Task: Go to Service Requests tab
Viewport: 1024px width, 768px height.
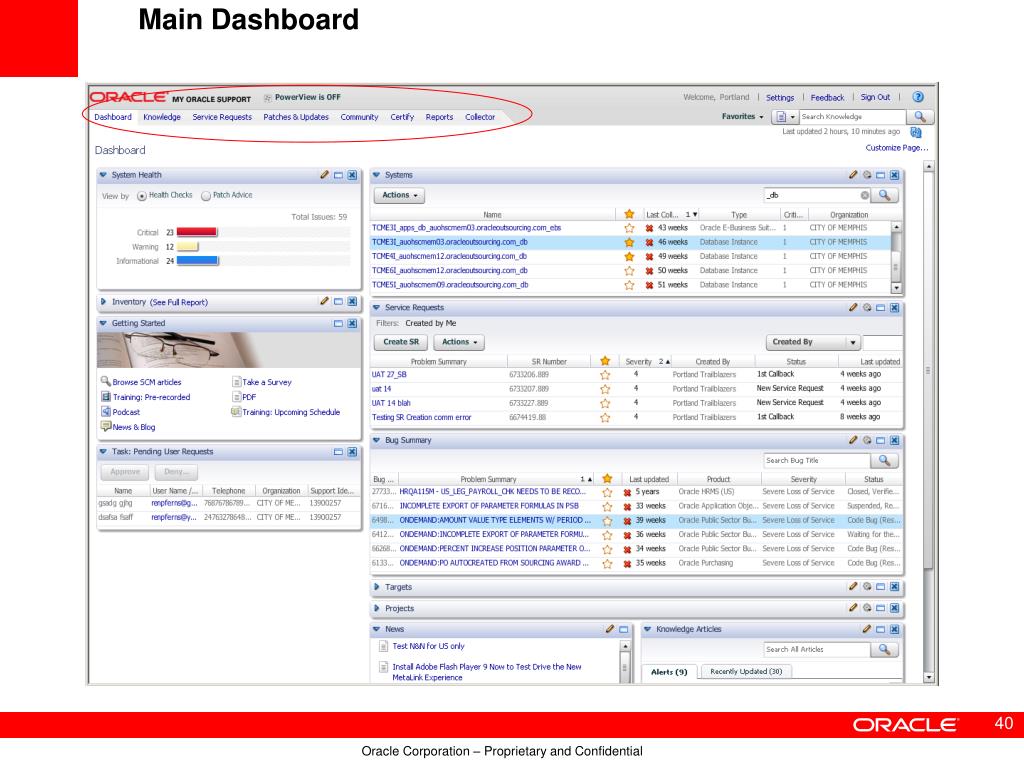Action: coord(222,117)
